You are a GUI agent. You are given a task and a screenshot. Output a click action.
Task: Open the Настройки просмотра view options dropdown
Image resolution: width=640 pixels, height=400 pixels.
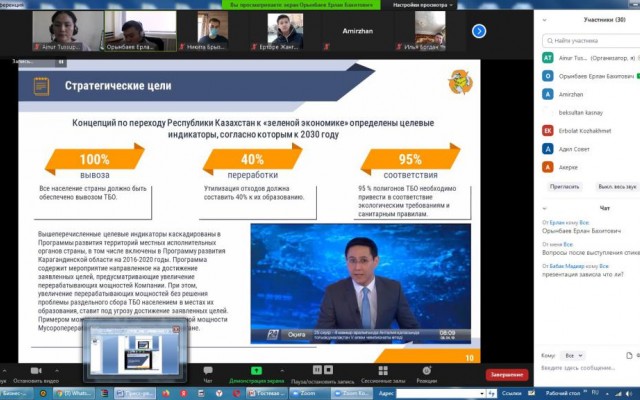click(x=422, y=5)
